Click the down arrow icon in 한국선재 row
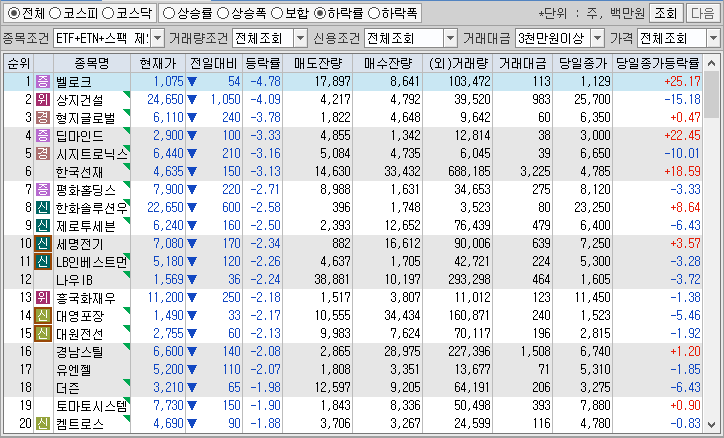 192,172
